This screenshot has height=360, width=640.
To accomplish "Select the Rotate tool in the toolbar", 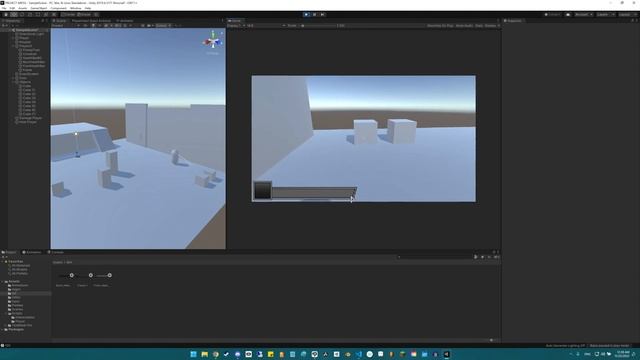I will 22,14.
